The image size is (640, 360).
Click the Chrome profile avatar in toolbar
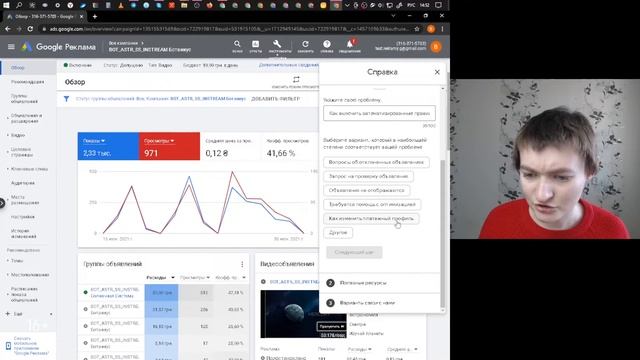pyautogui.click(x=431, y=29)
